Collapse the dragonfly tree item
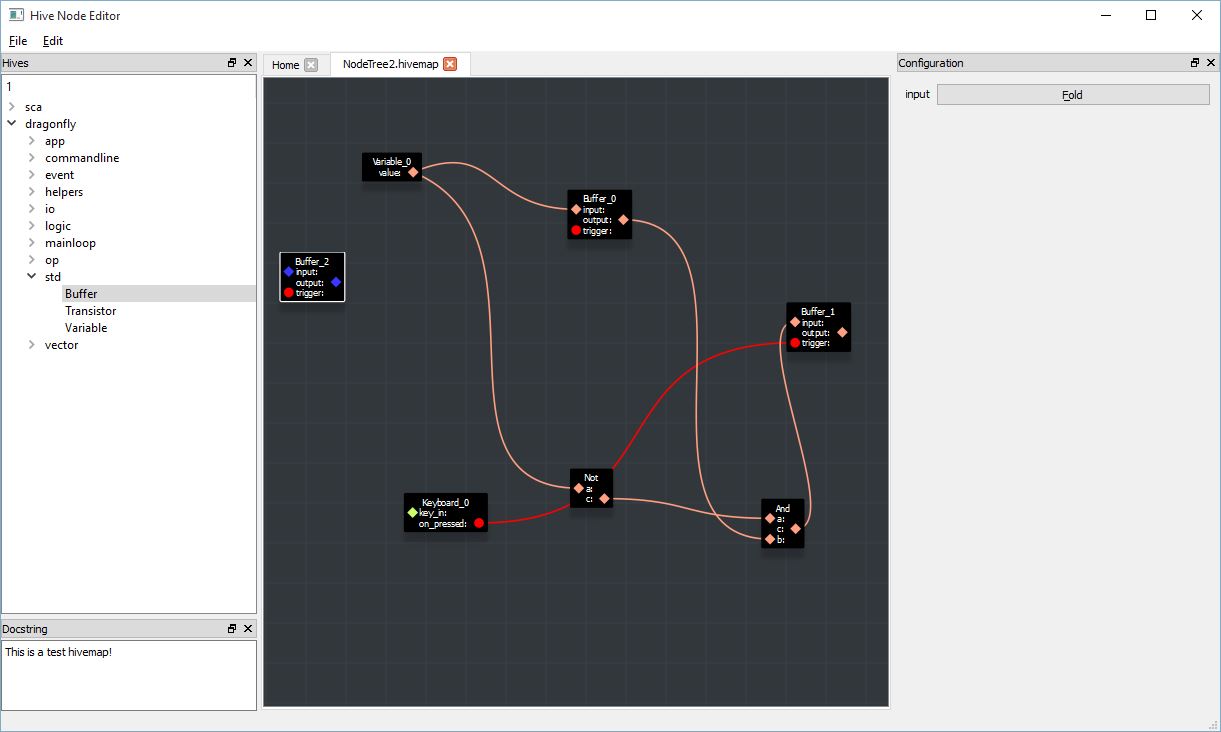Viewport: 1221px width, 732px height. point(11,124)
